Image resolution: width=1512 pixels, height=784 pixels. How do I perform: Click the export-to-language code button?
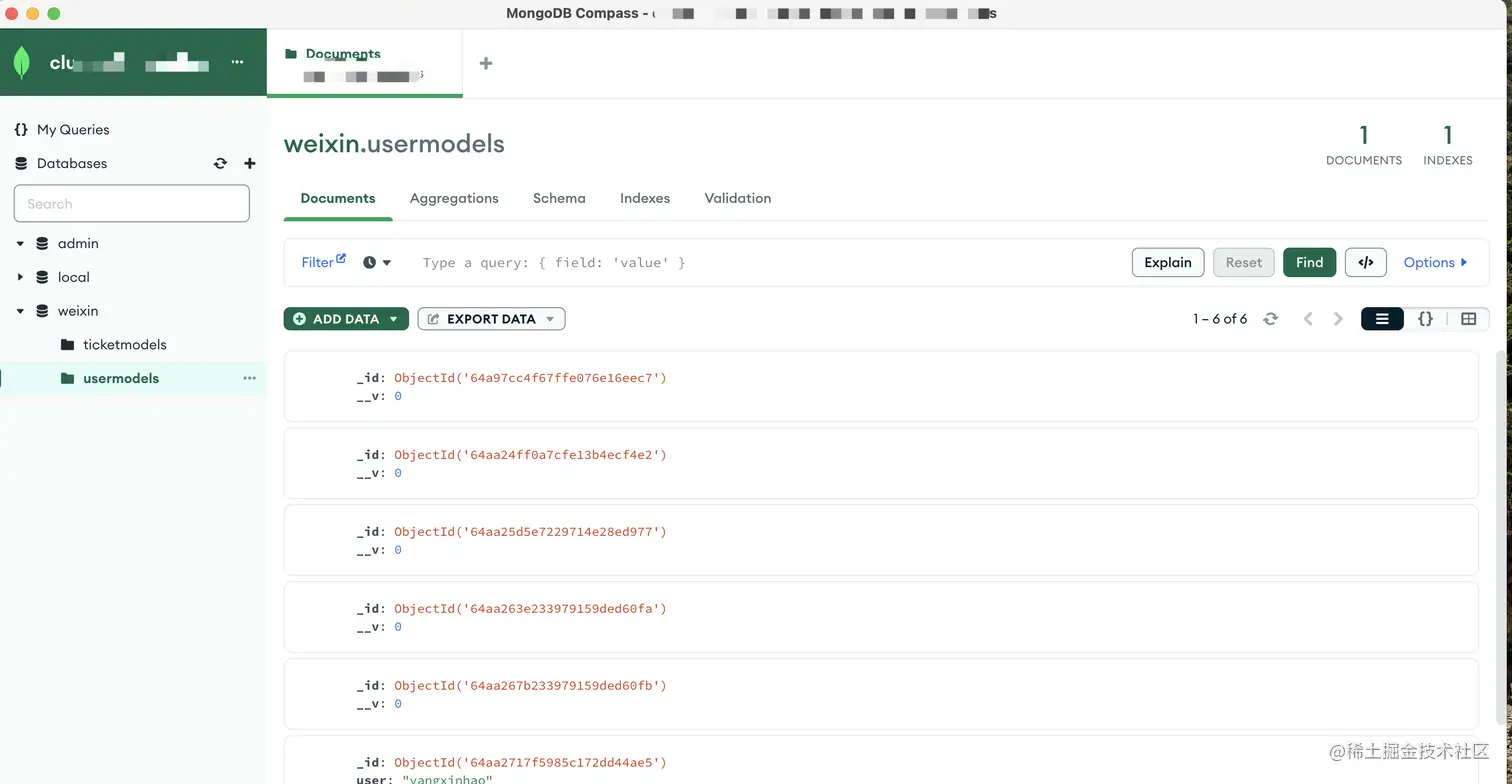1366,262
